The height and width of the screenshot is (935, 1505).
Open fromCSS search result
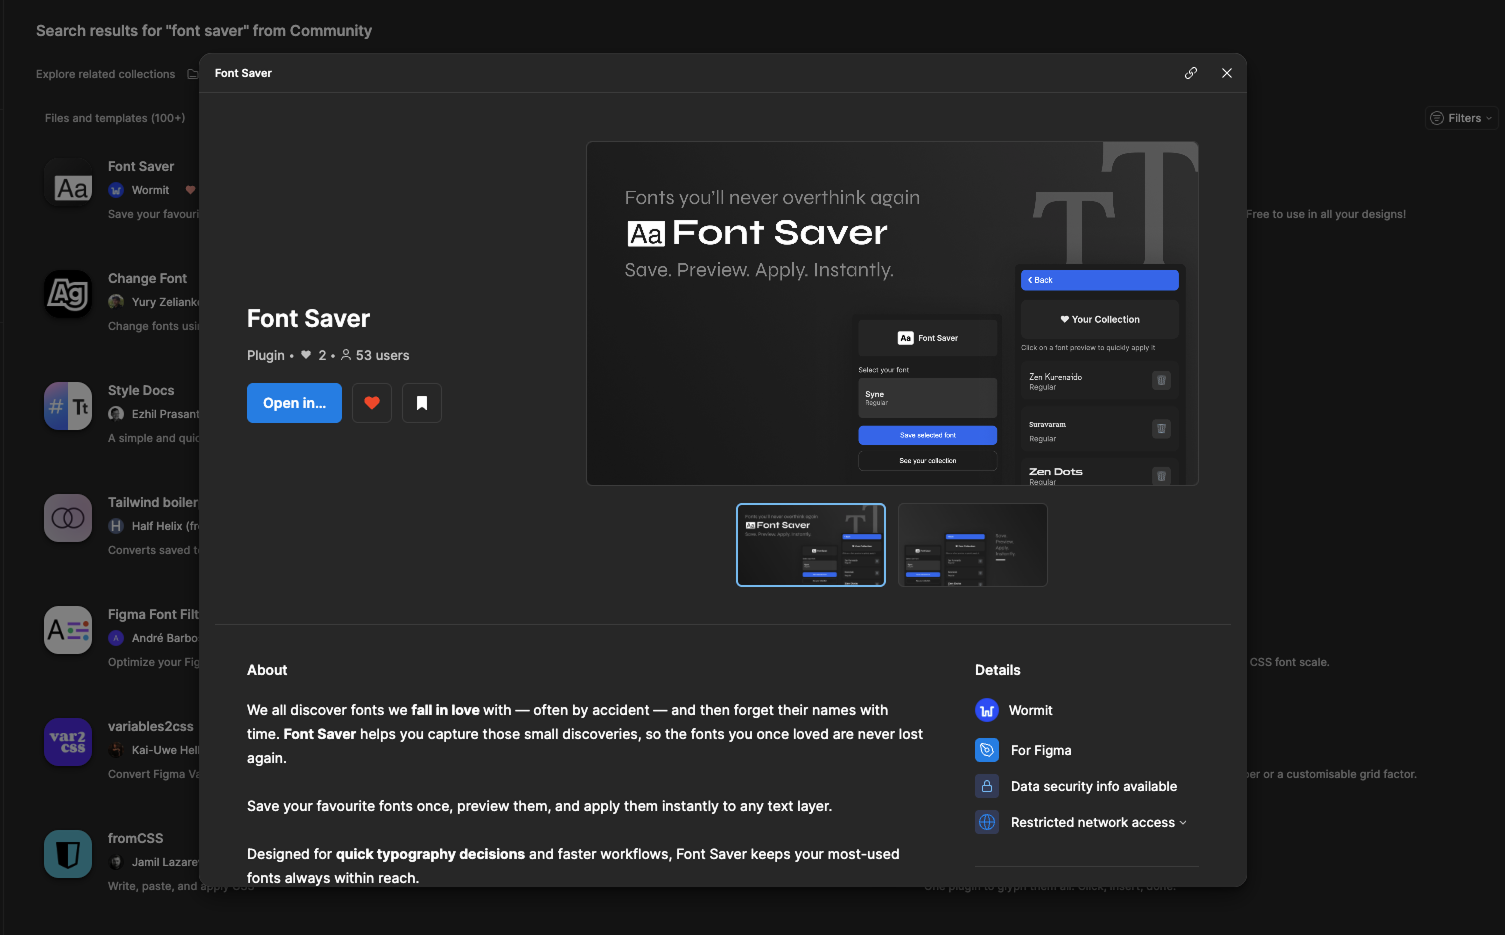(x=135, y=838)
